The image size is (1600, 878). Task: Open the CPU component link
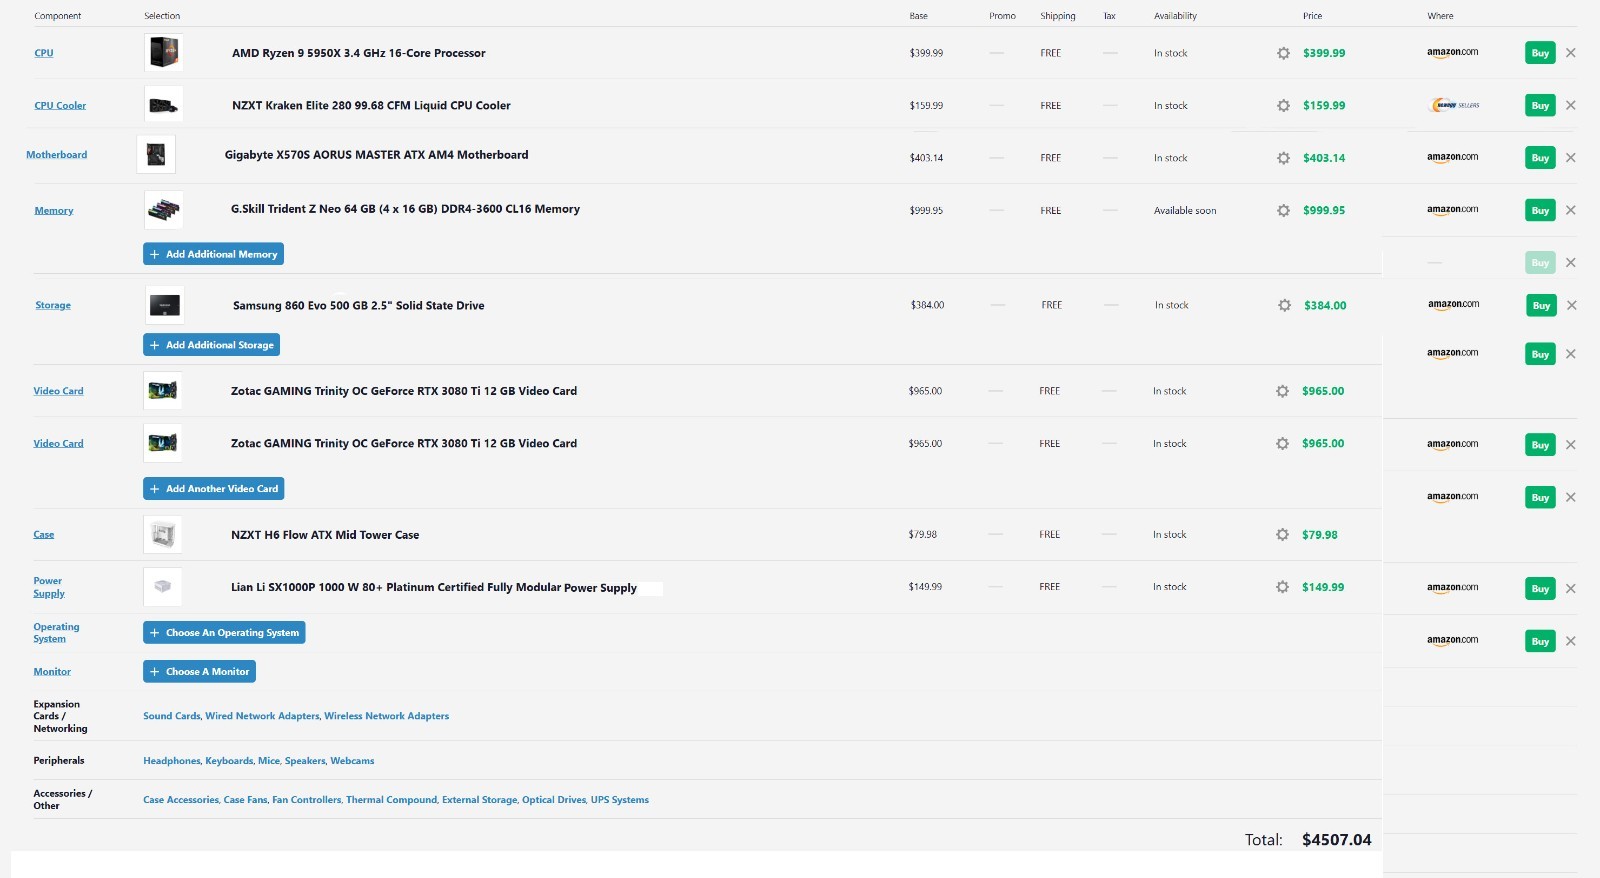tap(44, 53)
